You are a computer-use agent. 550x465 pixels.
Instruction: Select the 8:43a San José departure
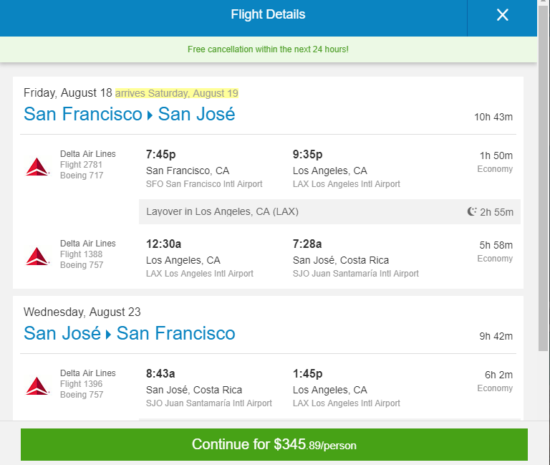(160, 373)
